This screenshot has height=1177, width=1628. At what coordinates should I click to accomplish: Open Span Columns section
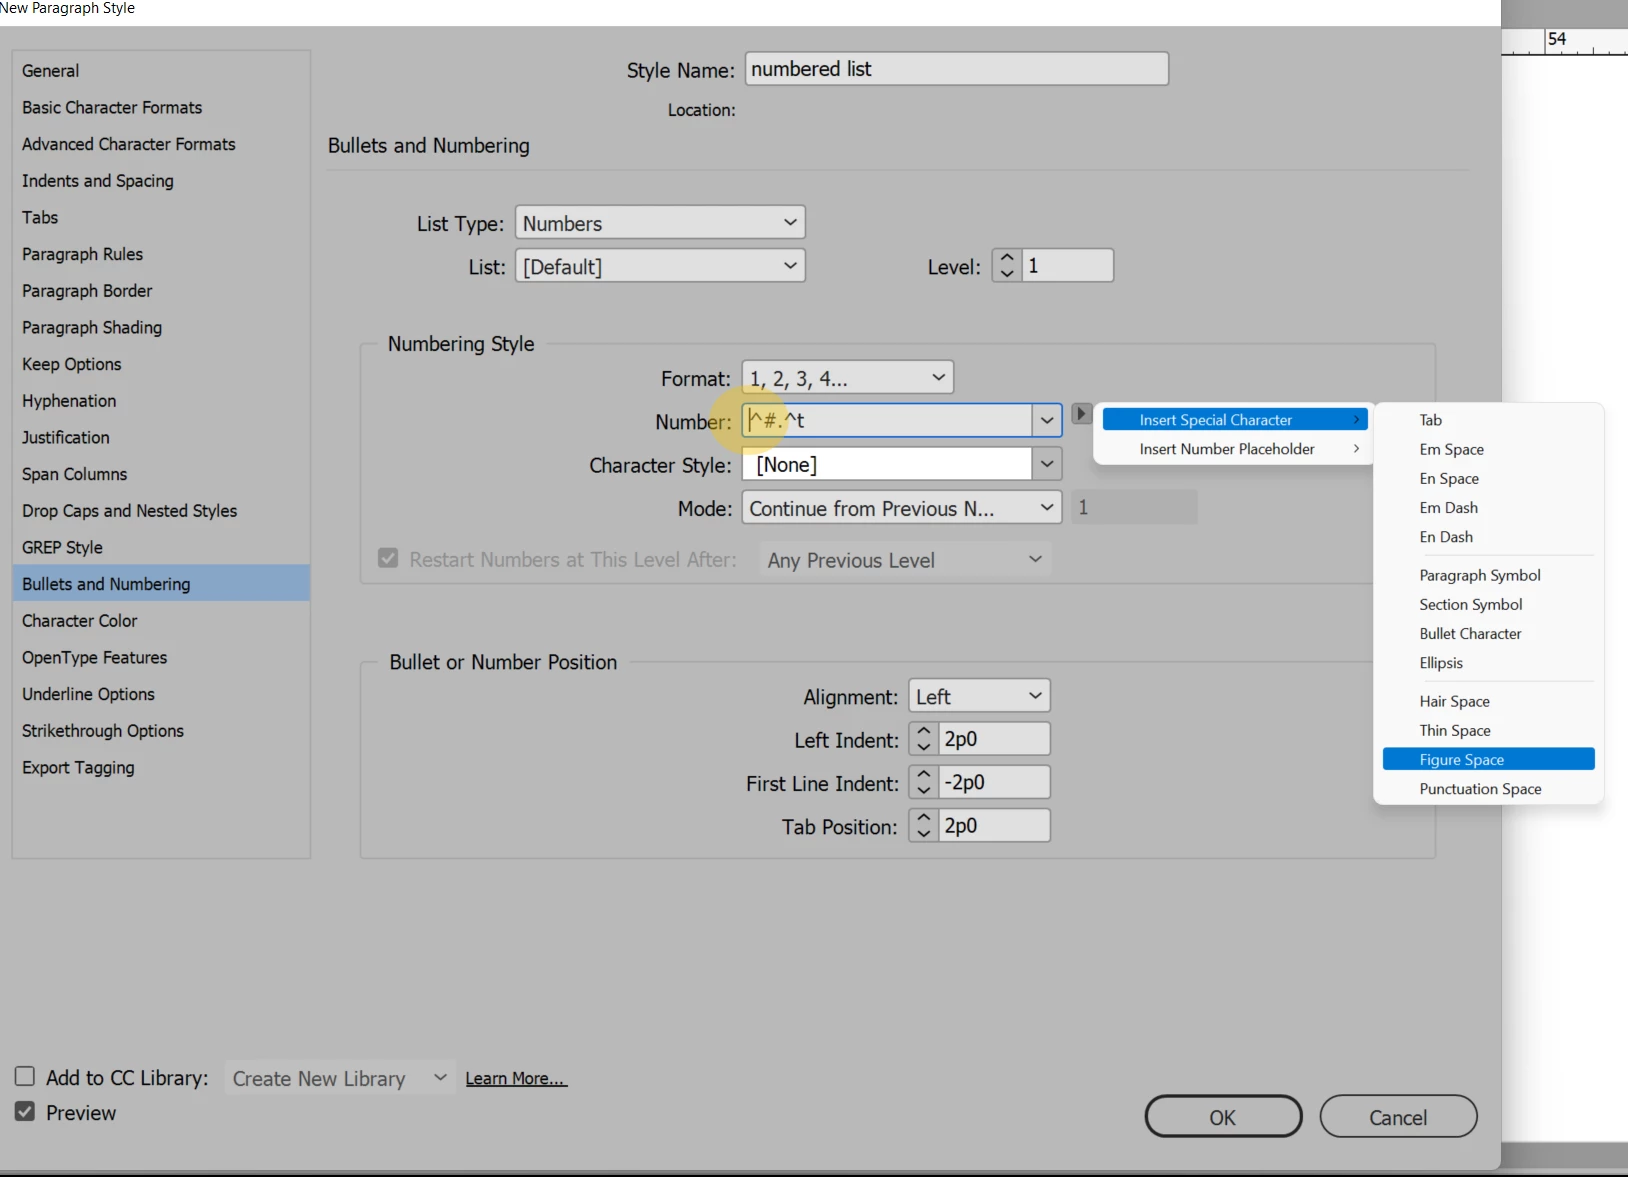pyautogui.click(x=161, y=474)
